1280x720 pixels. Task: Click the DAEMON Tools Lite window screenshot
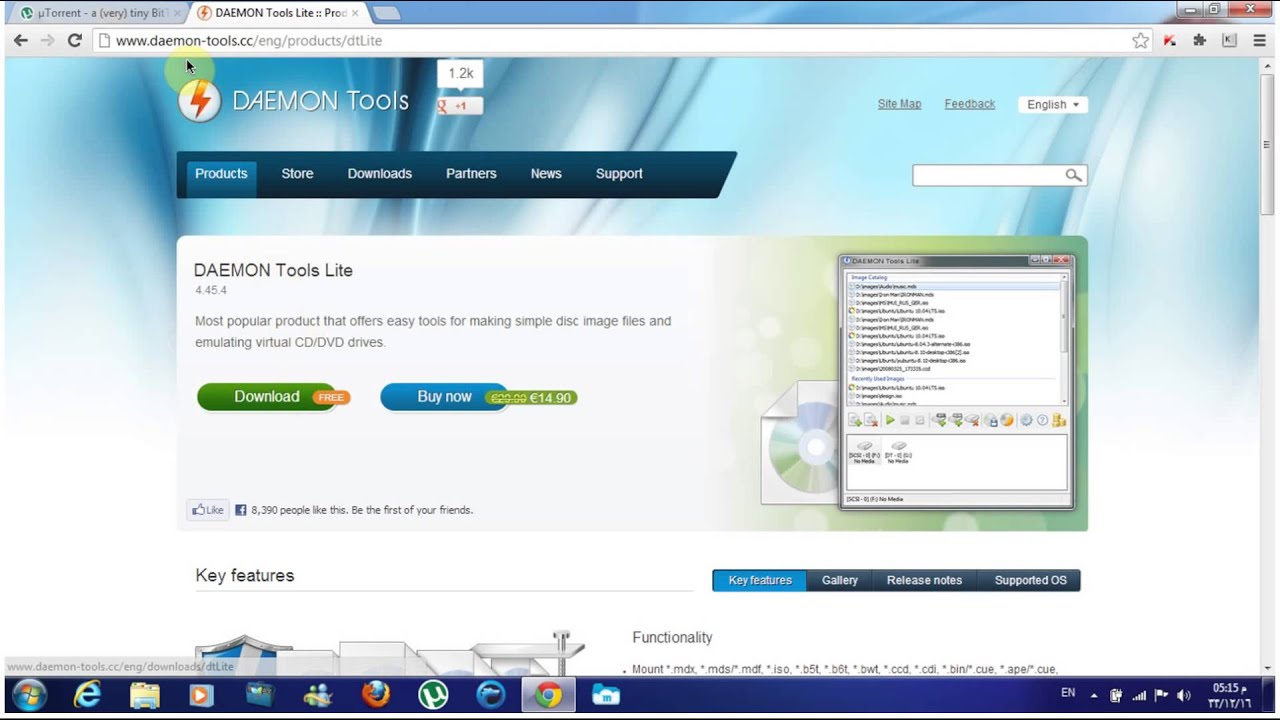click(x=956, y=382)
